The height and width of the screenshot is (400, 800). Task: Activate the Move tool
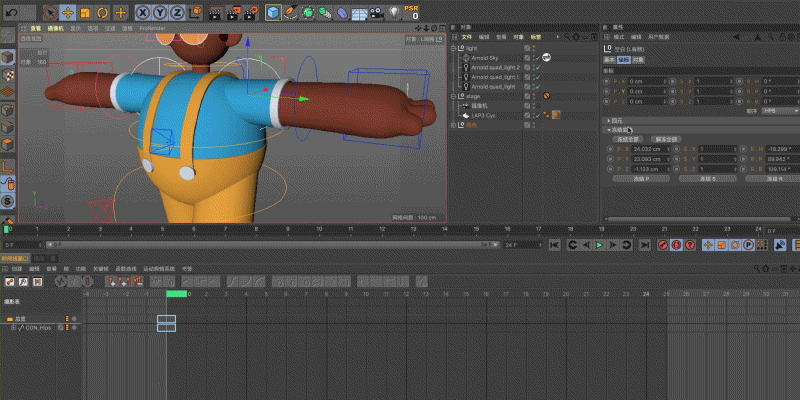pyautogui.click(x=68, y=12)
